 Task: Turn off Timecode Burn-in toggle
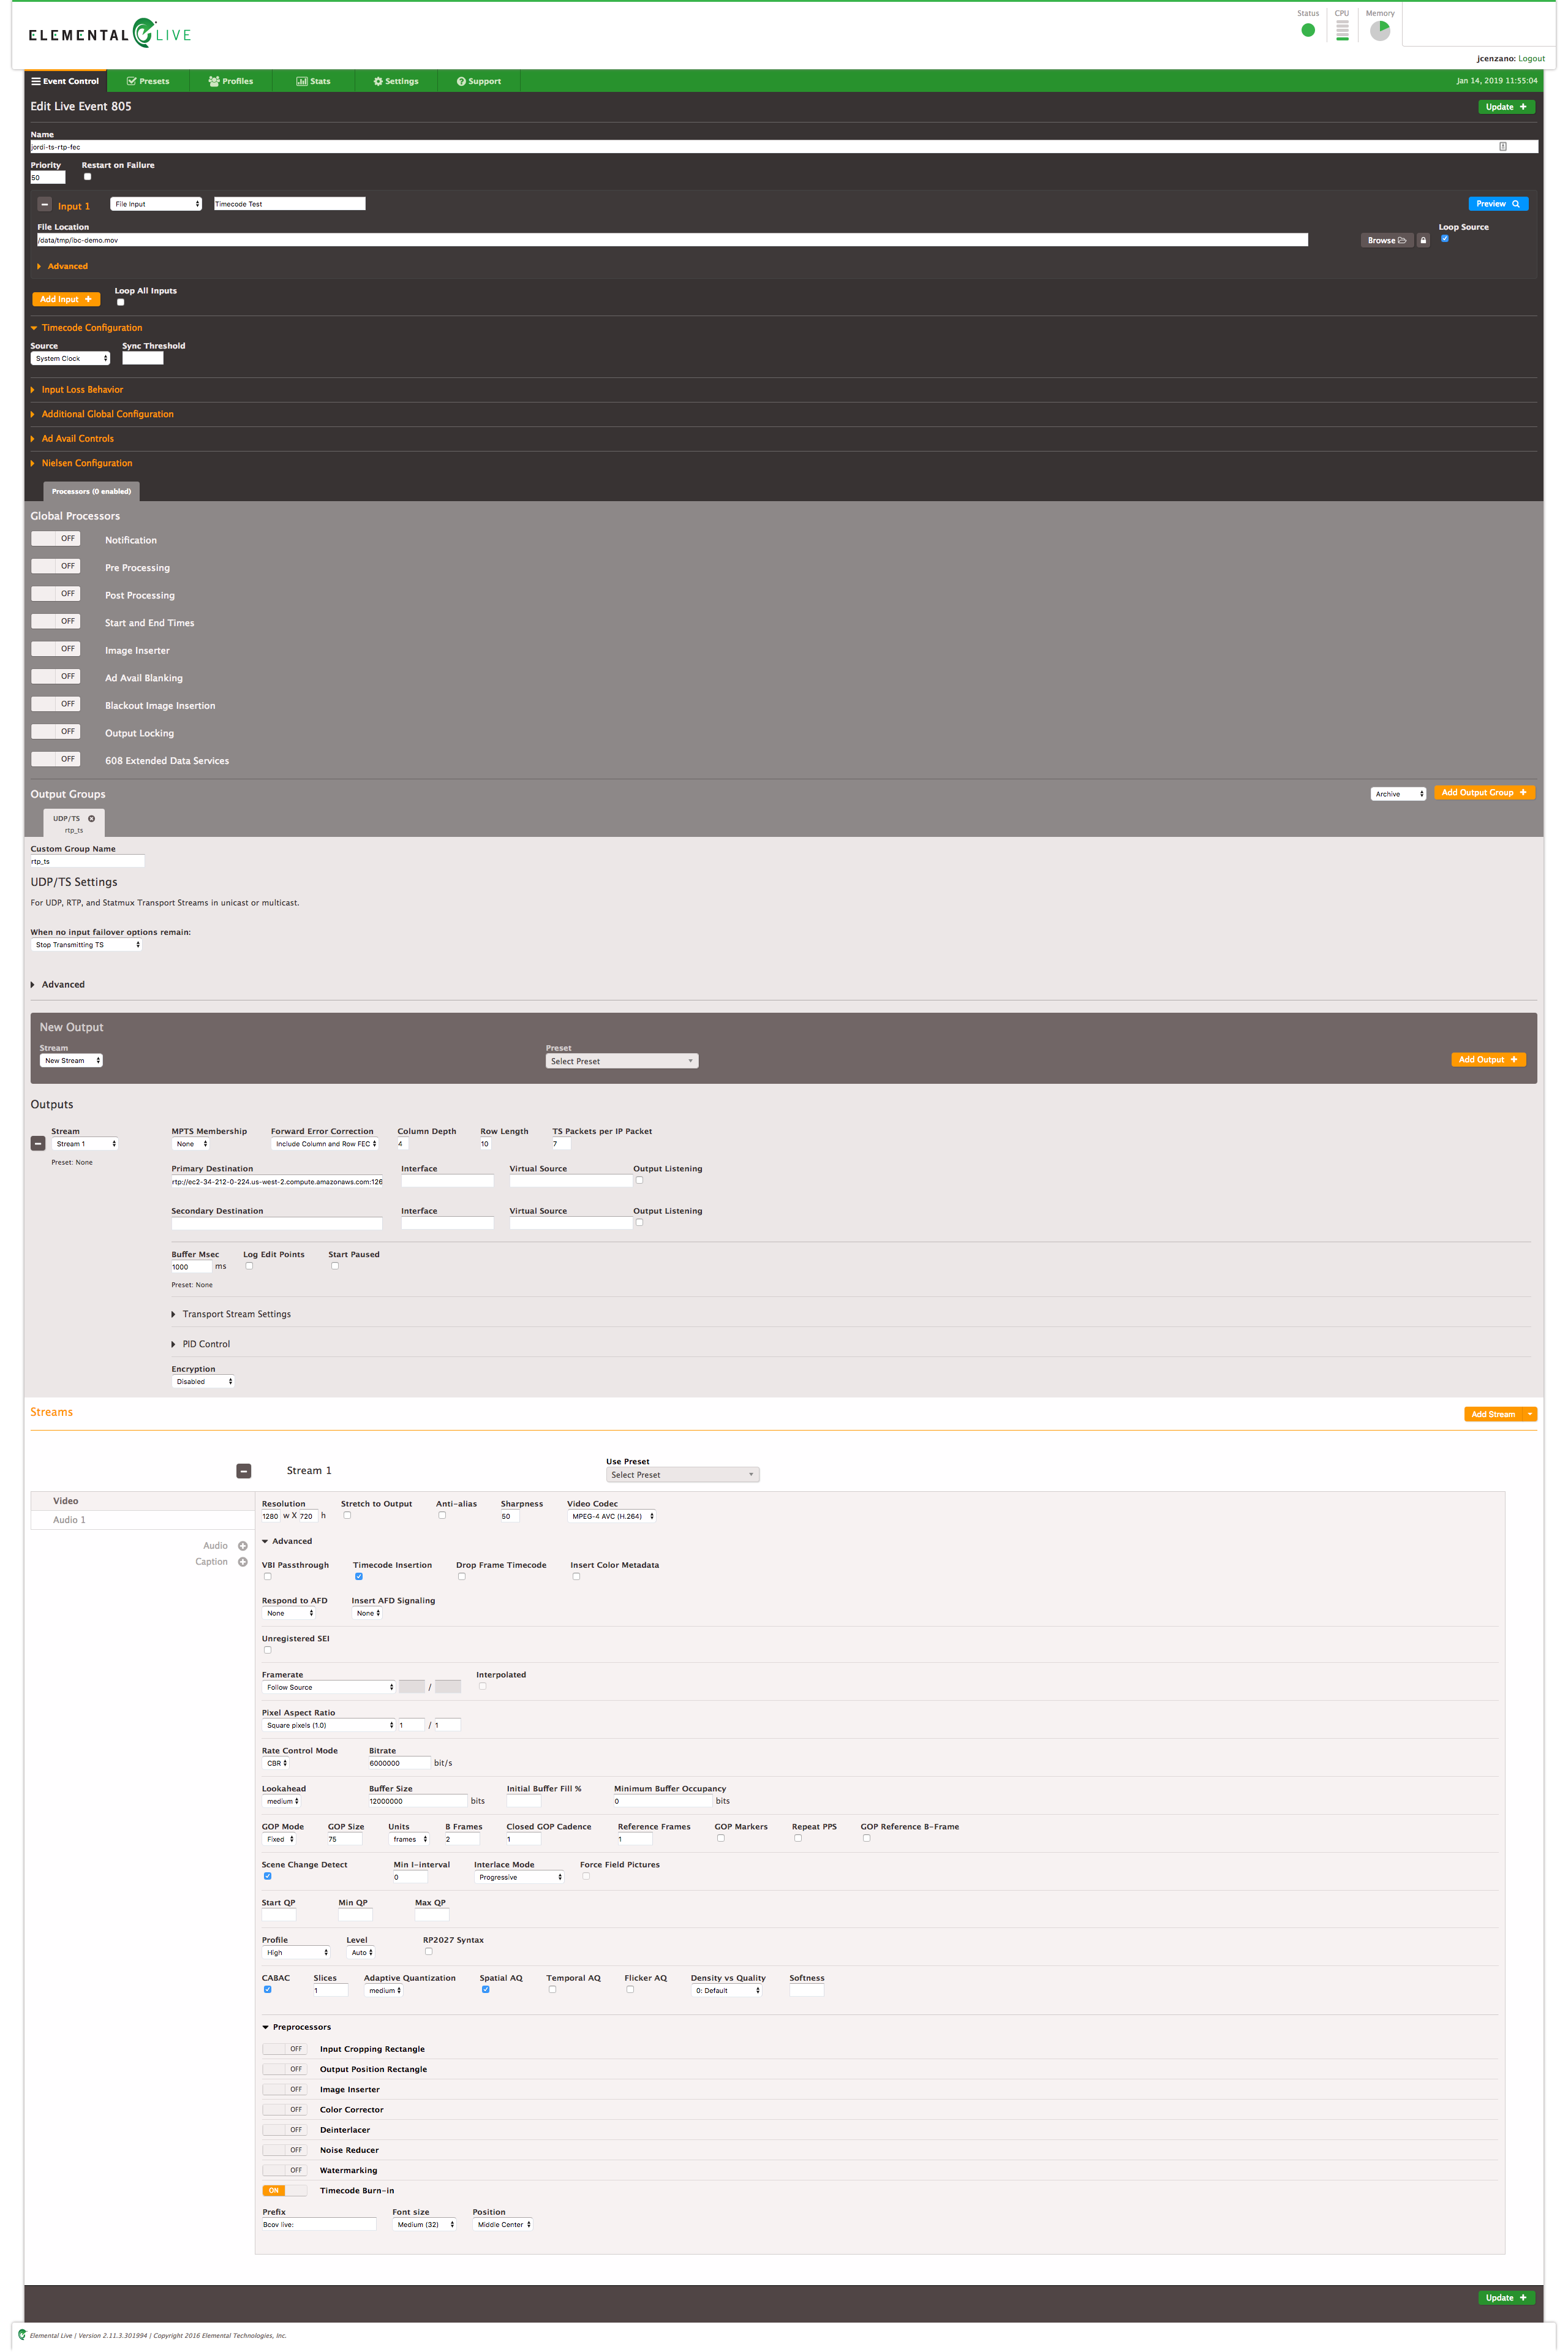pos(284,2190)
